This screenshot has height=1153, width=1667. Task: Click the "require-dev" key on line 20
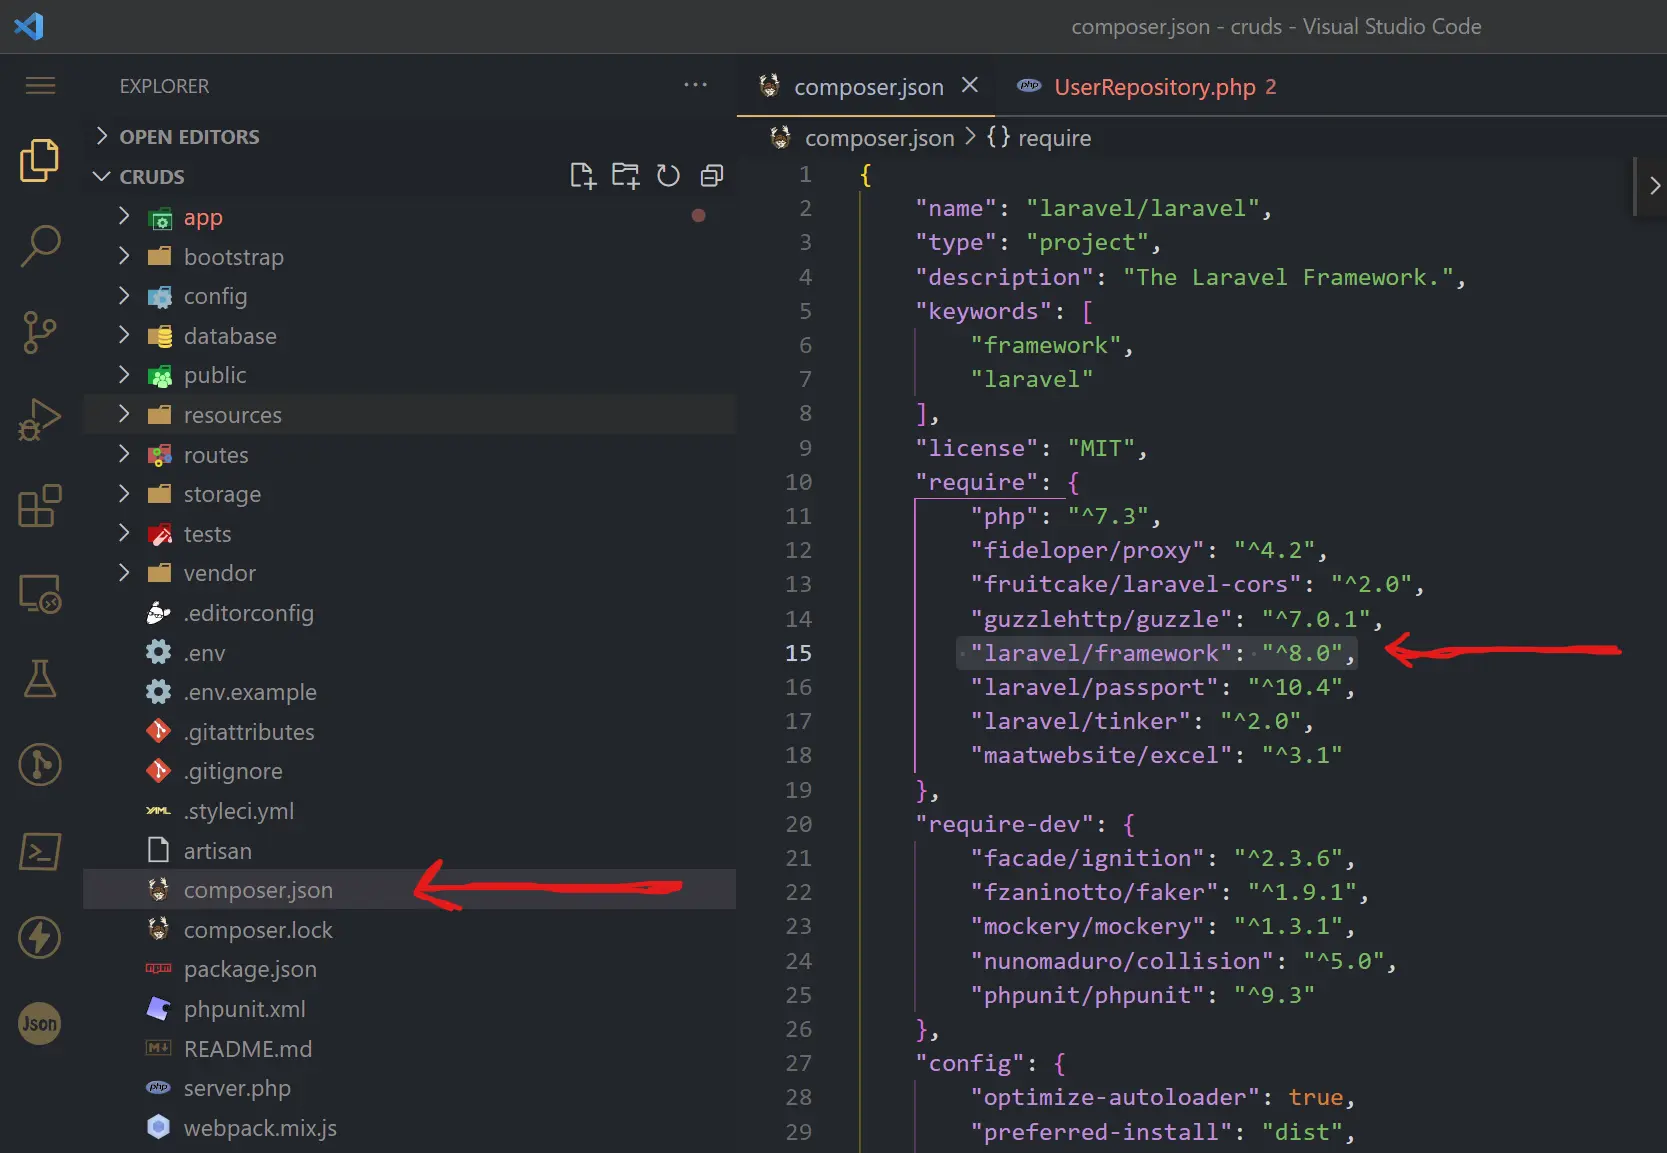click(1004, 824)
